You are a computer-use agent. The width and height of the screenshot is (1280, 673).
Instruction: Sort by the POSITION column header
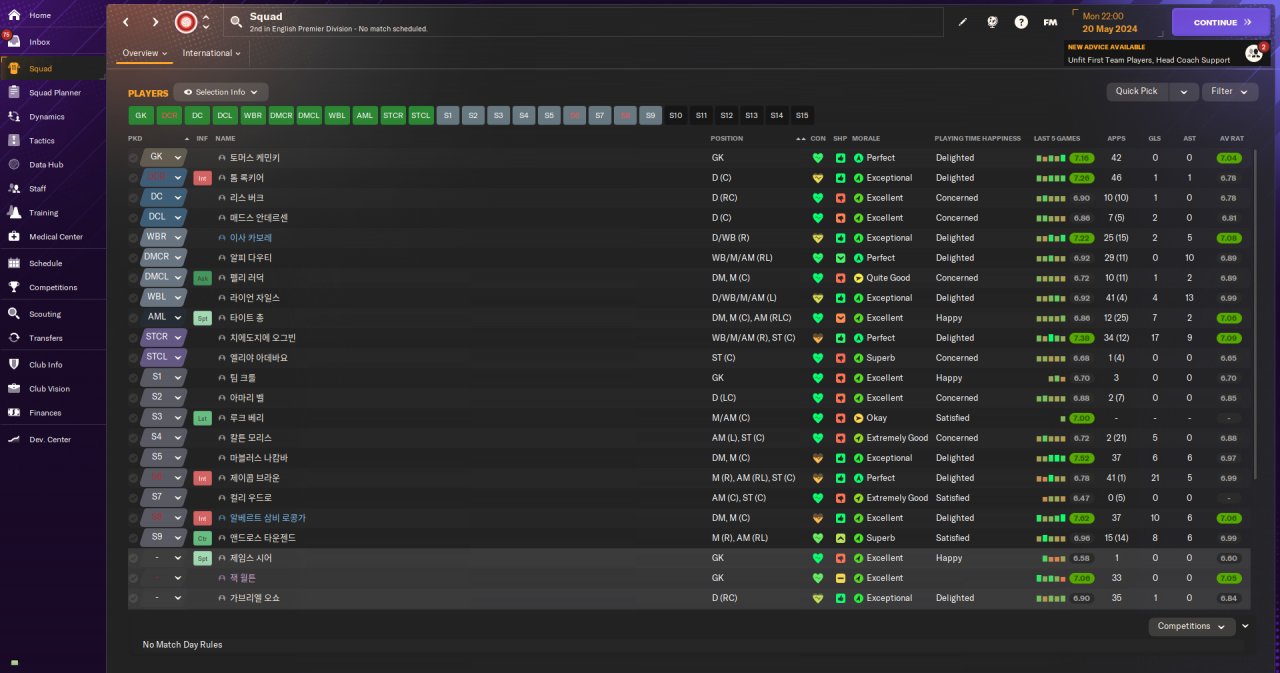(727, 138)
